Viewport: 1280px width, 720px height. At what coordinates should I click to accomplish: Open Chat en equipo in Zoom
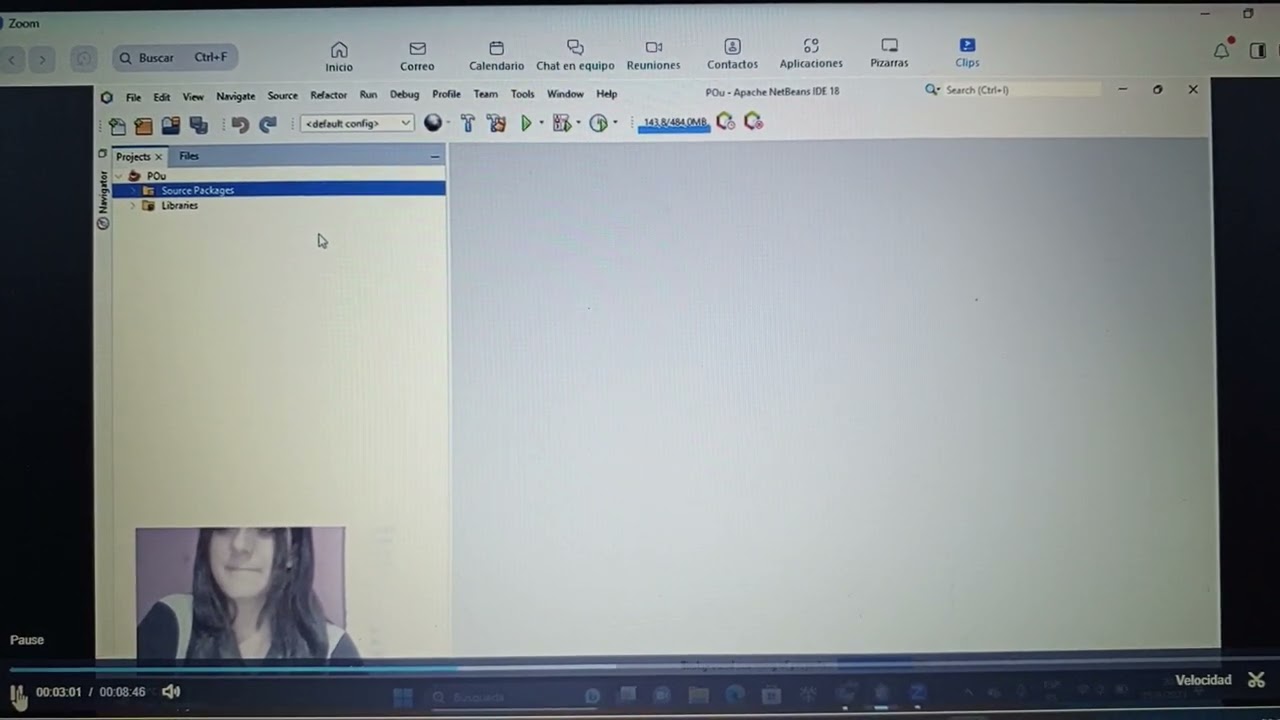(x=575, y=56)
